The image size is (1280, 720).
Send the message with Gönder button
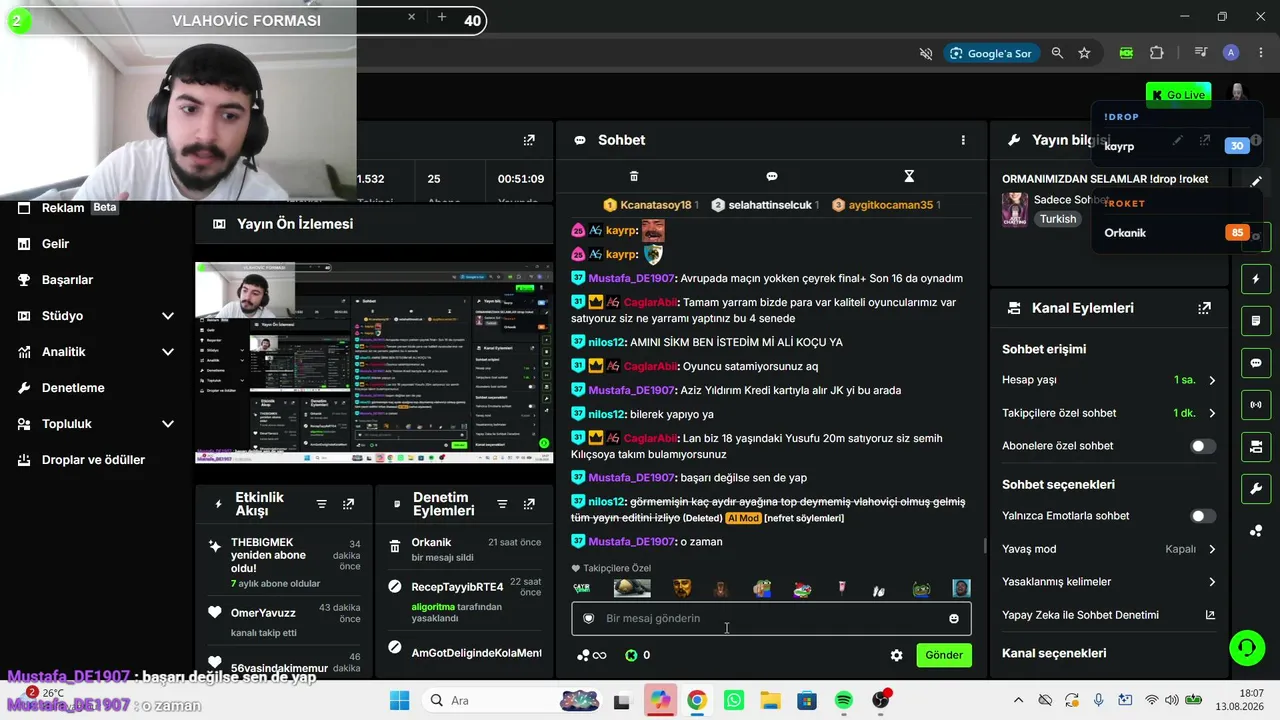[x=944, y=655]
